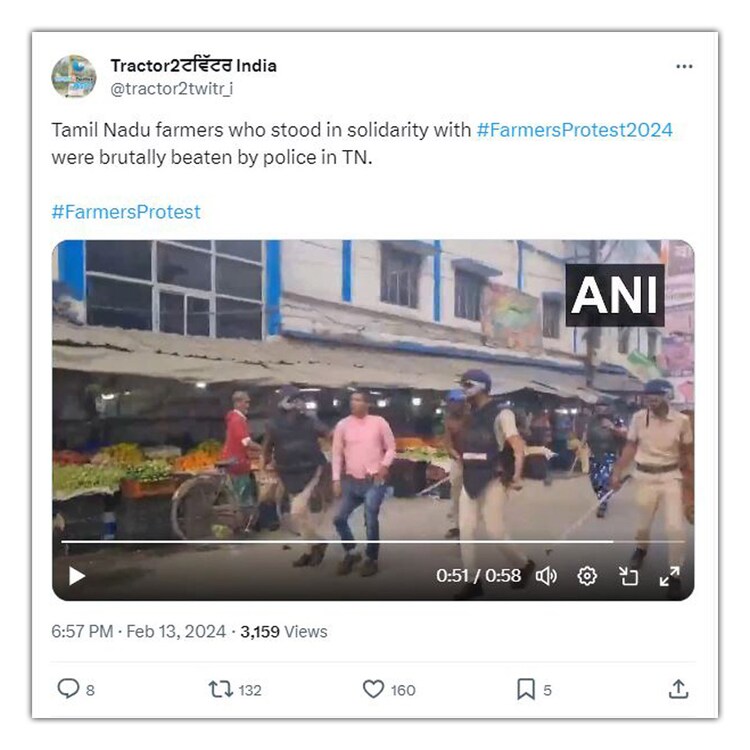Open the #FarmersProtest2024 hashtag
This screenshot has height=750, width=750.
click(574, 130)
